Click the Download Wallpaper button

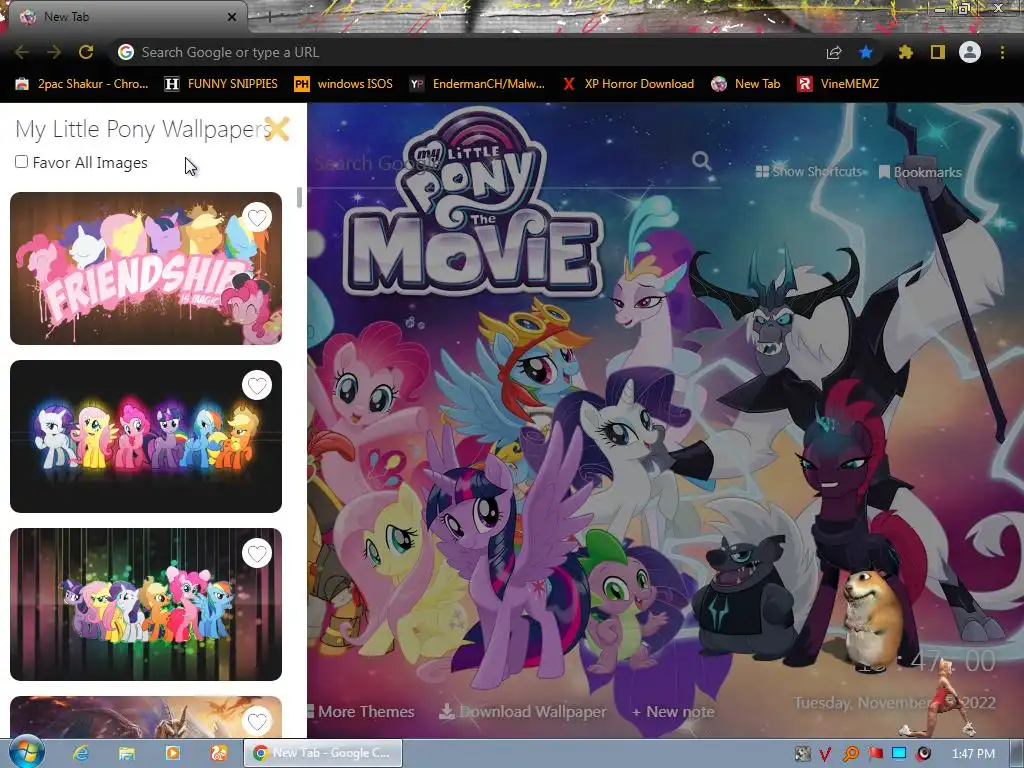[523, 712]
